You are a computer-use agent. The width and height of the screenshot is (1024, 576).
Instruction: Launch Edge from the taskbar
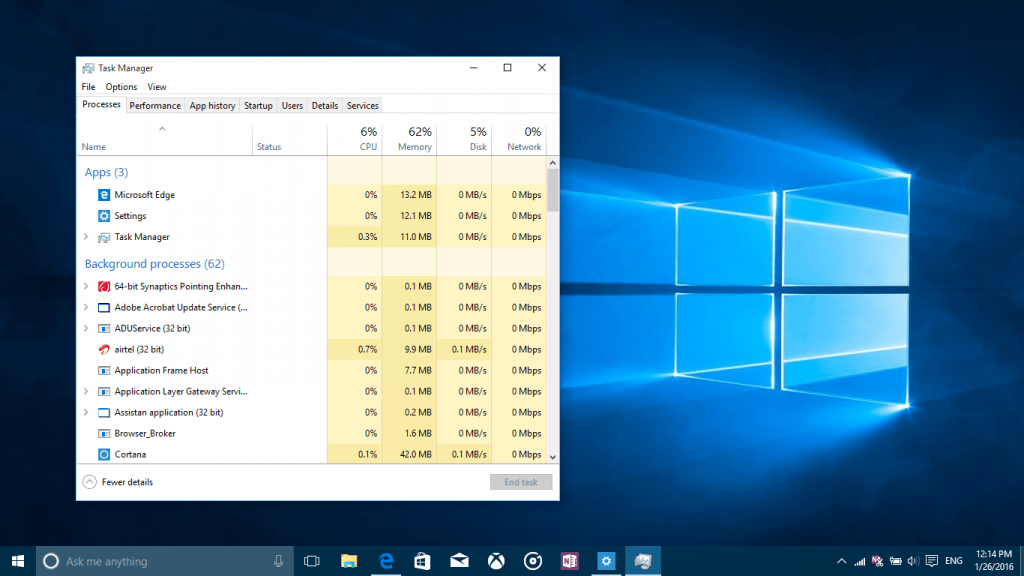click(386, 561)
